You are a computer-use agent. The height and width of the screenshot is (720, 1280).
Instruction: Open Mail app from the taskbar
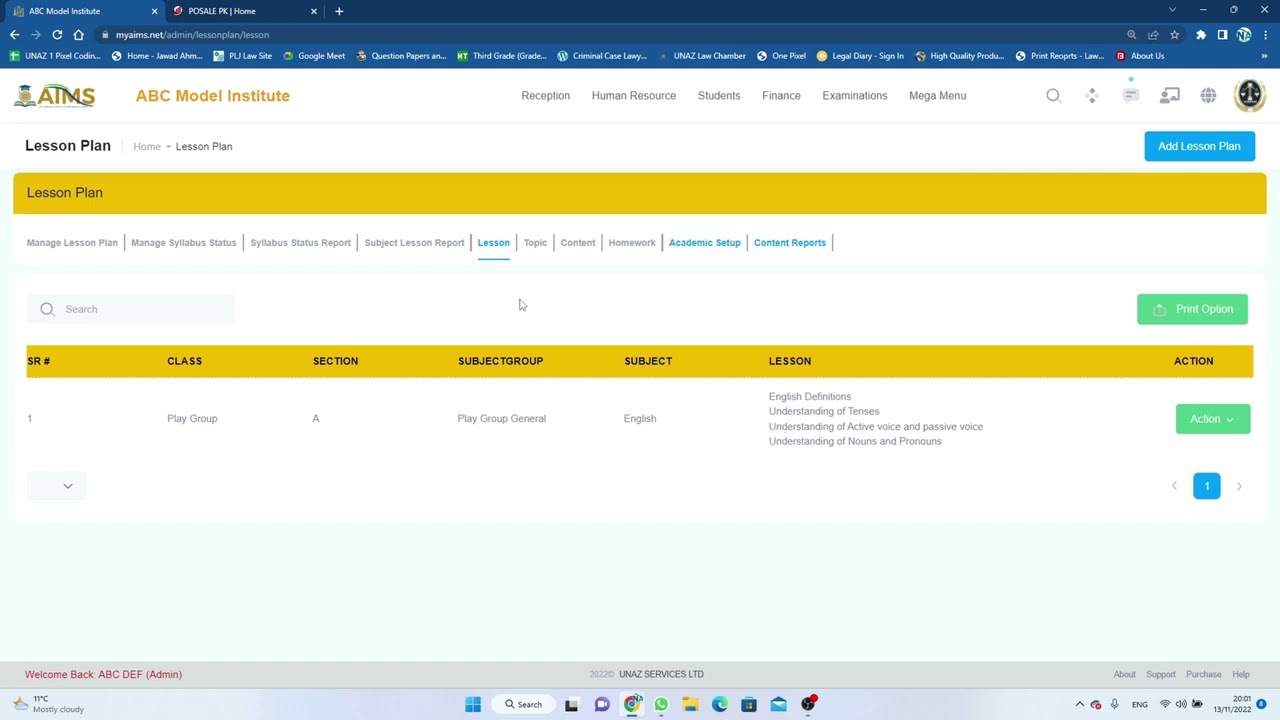[x=779, y=705]
